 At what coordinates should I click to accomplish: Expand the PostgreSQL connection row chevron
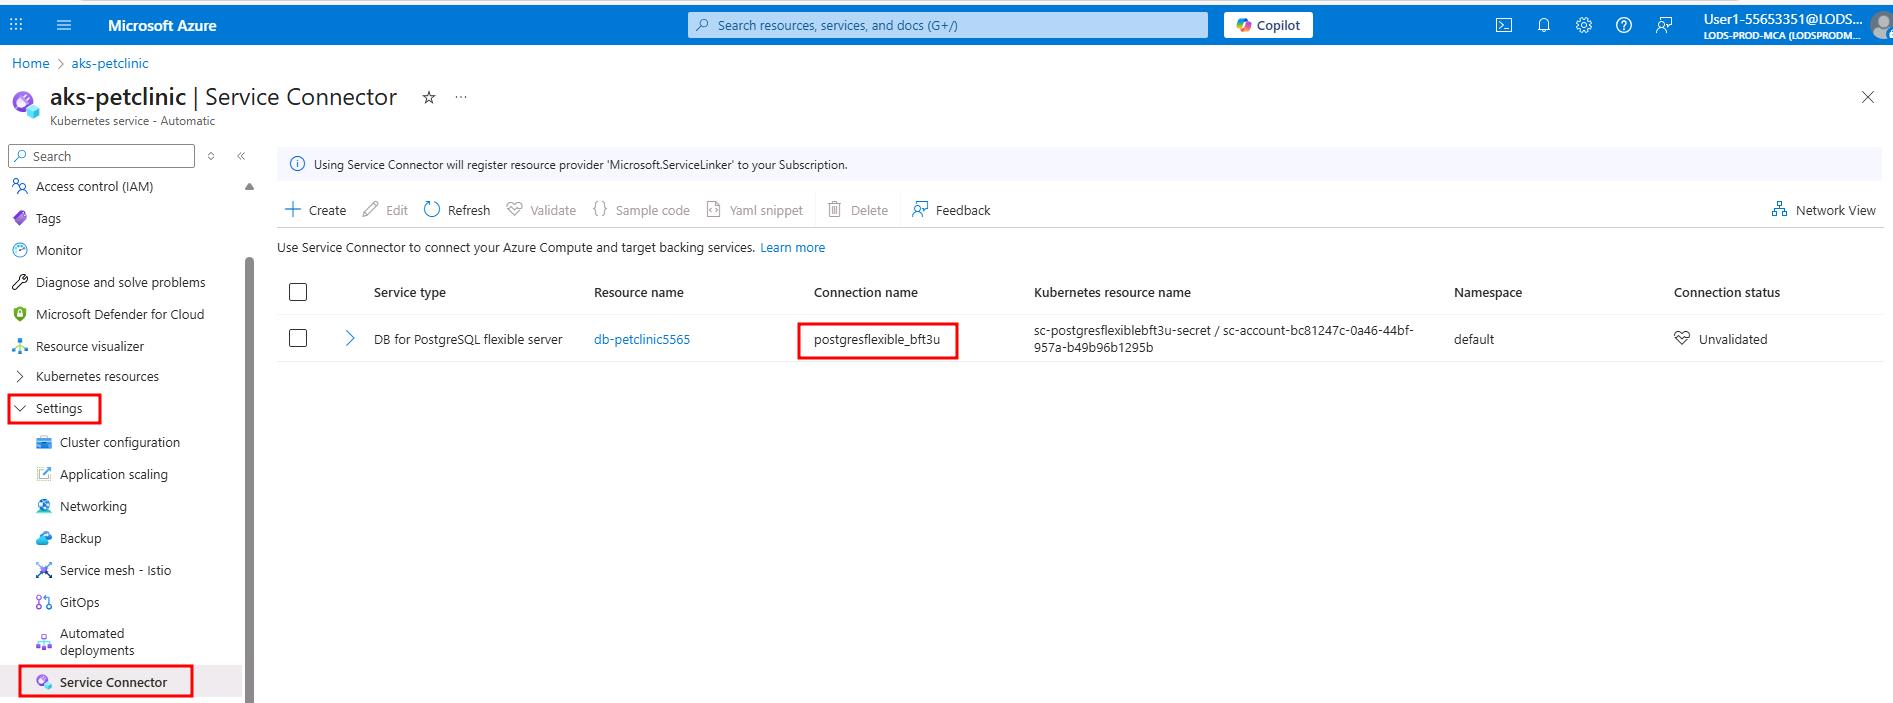pos(350,339)
